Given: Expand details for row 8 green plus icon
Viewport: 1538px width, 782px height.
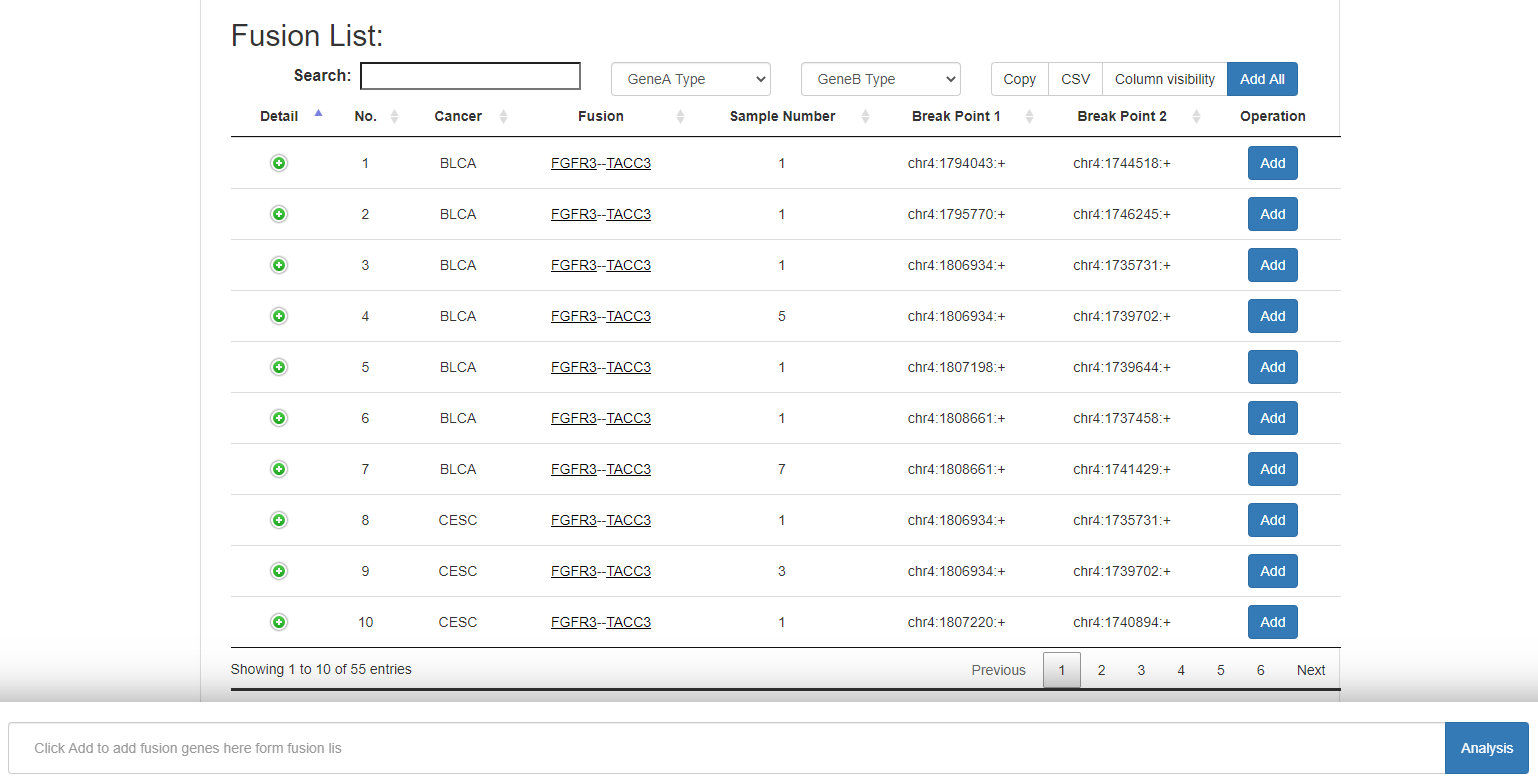Looking at the screenshot, I should click(279, 520).
